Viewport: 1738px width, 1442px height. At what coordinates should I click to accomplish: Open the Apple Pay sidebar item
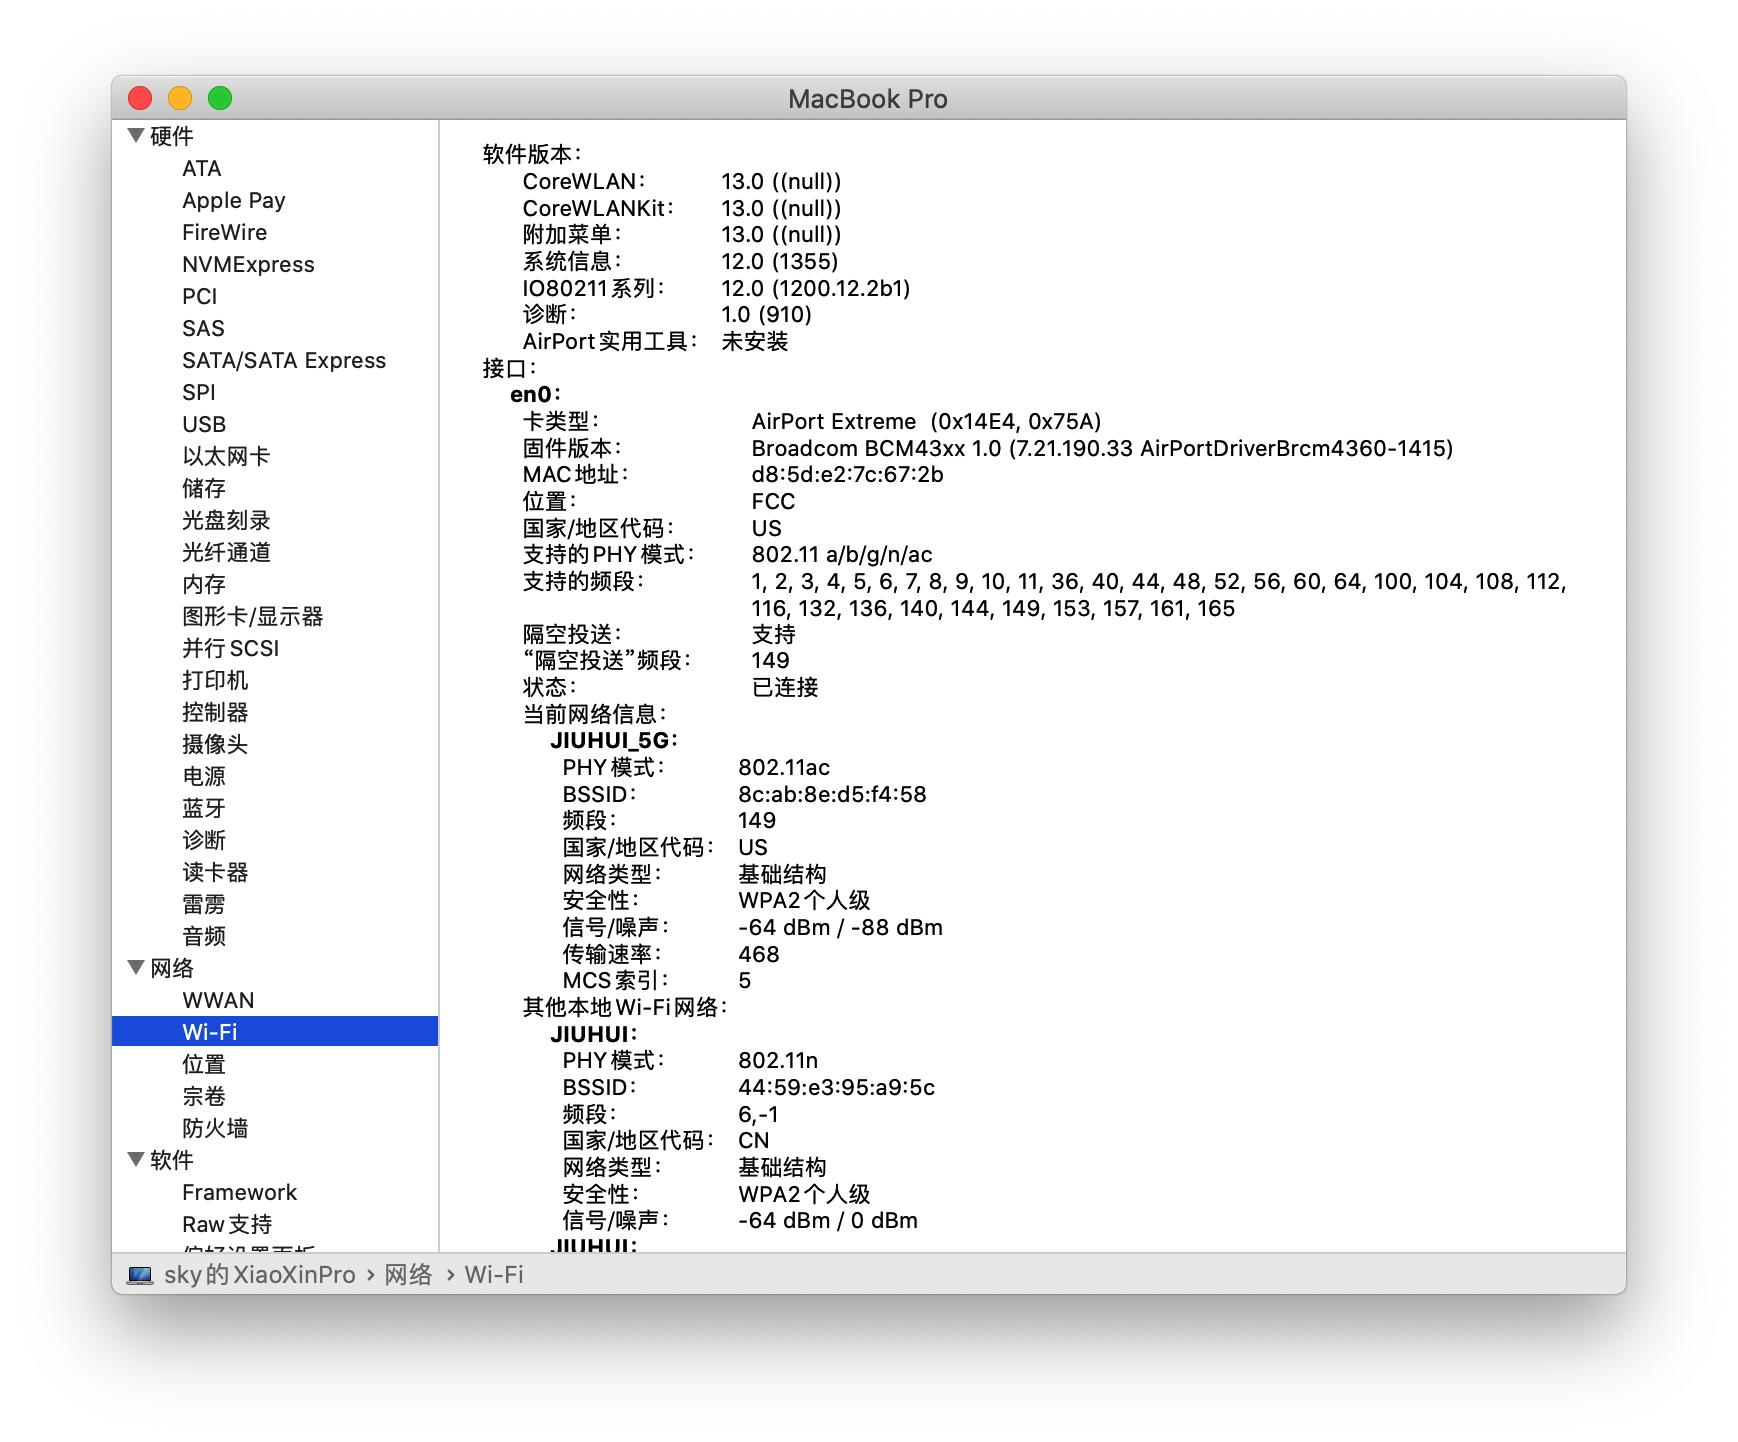[233, 200]
